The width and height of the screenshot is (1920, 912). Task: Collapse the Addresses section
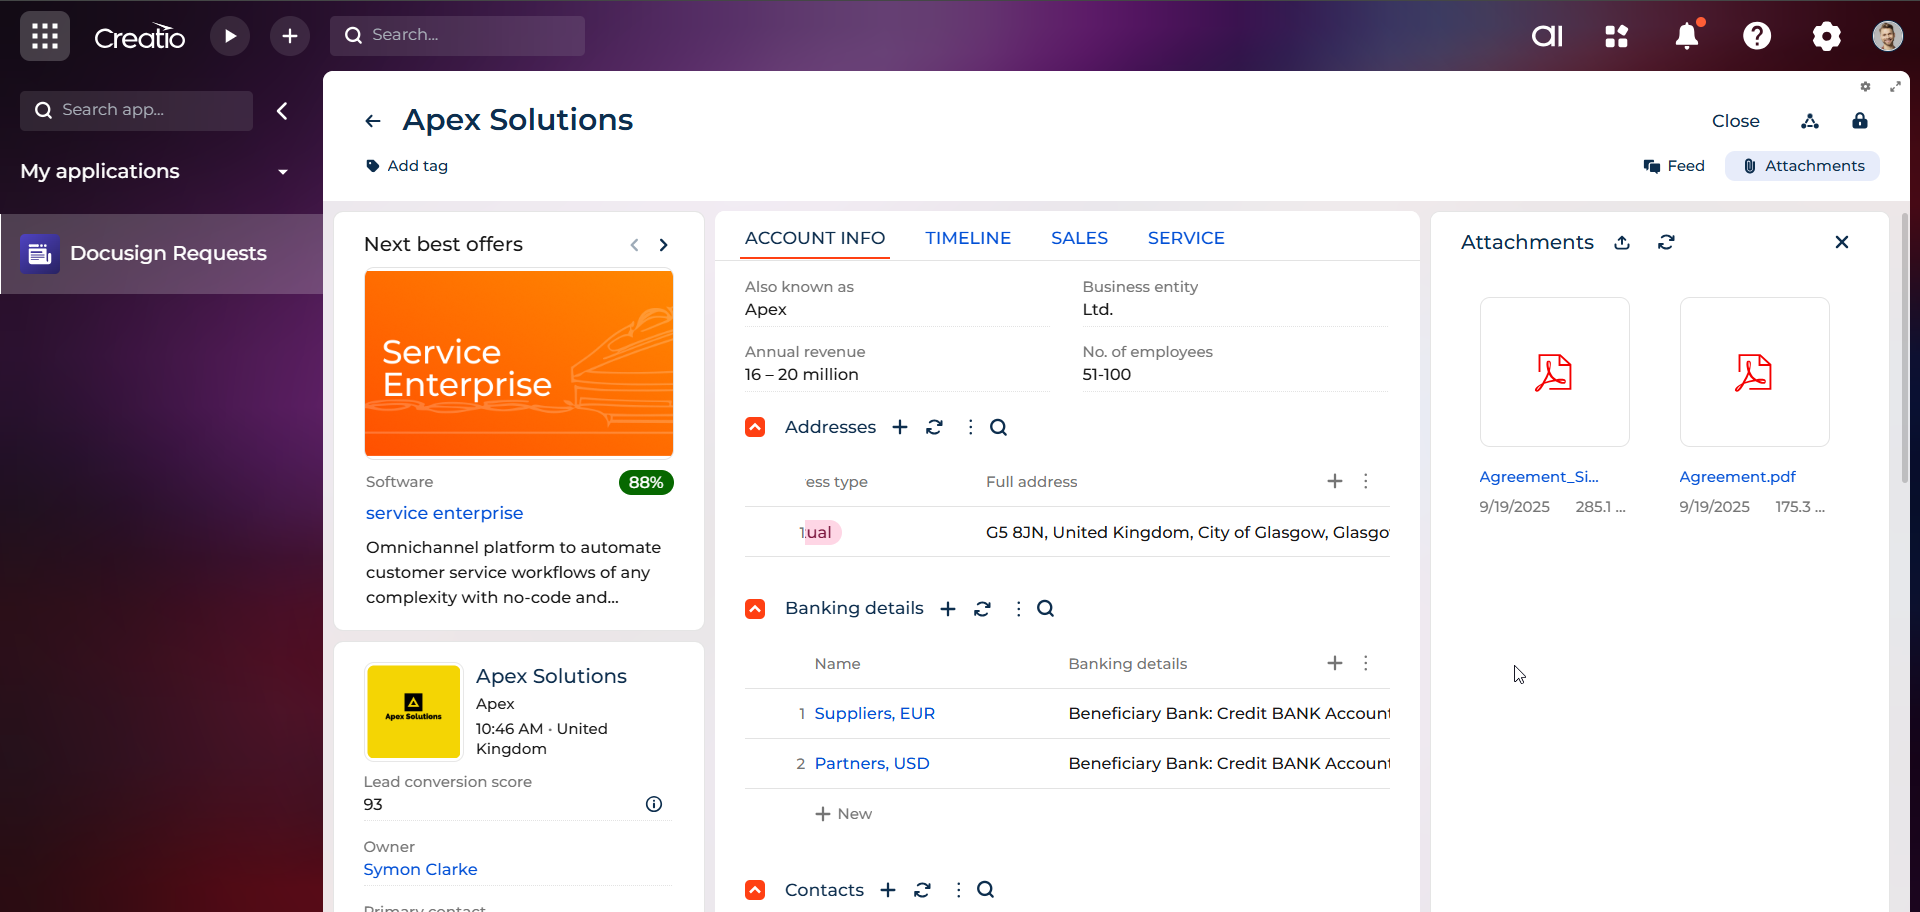point(755,427)
